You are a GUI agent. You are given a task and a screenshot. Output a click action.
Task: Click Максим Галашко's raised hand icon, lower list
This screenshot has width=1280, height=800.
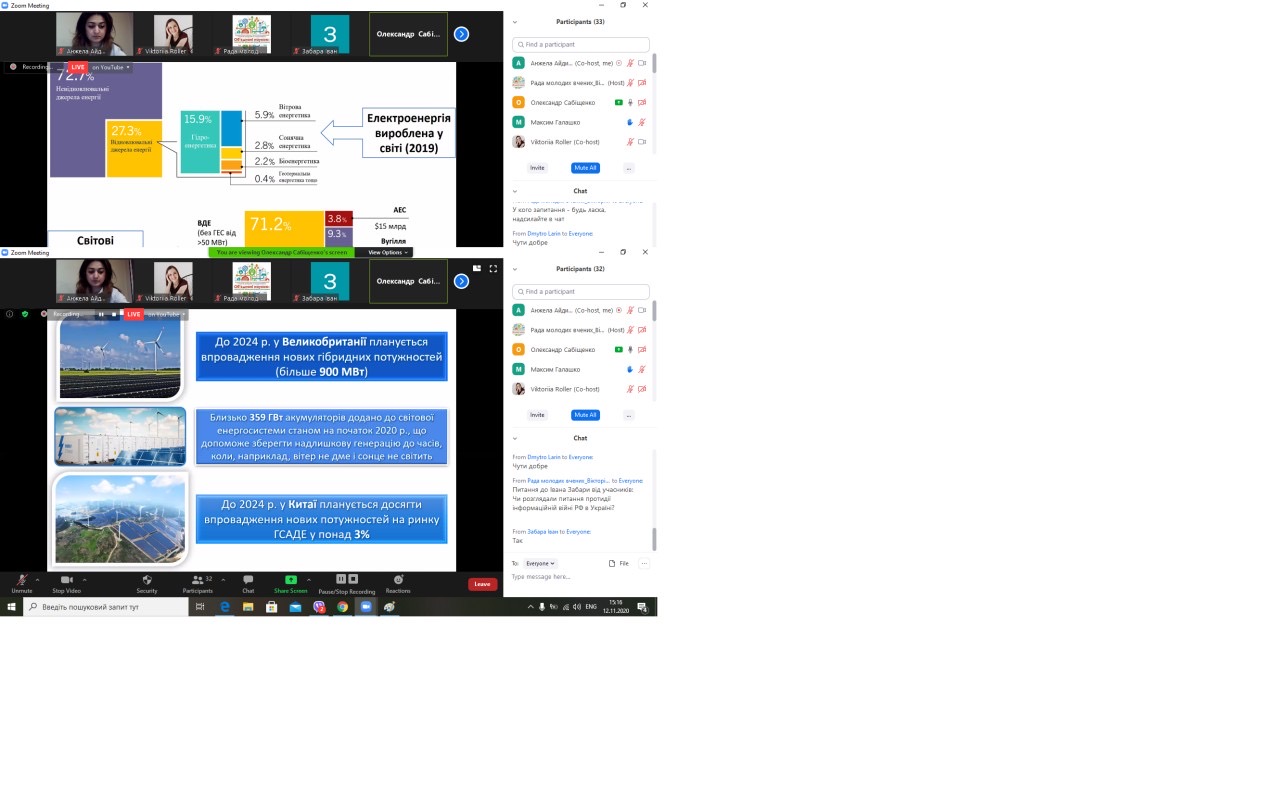630,369
